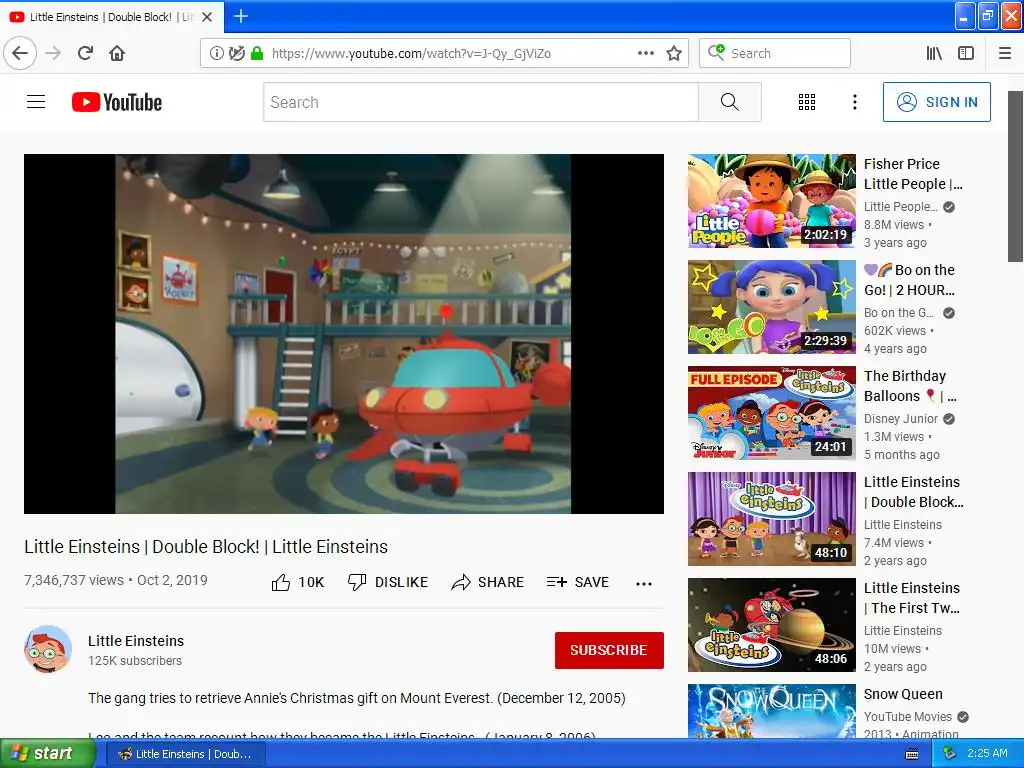Click the Disney Junior channel name

pyautogui.click(x=901, y=419)
